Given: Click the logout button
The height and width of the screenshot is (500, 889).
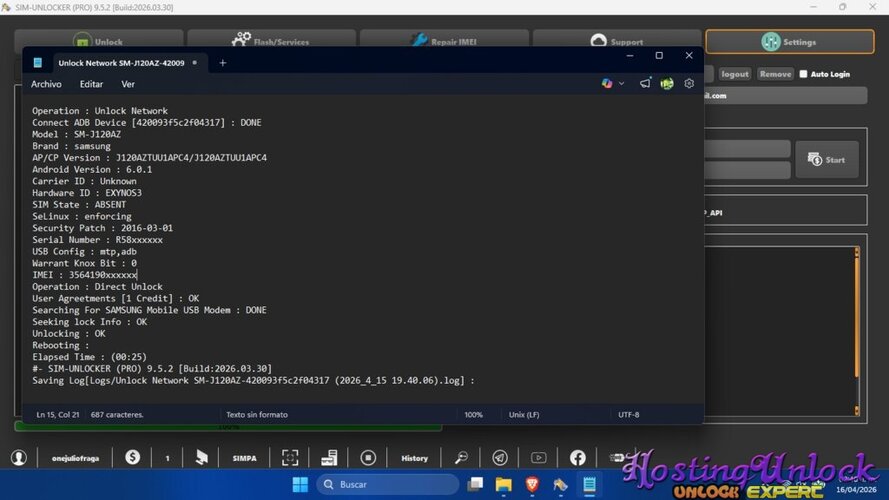Looking at the screenshot, I should coord(735,74).
